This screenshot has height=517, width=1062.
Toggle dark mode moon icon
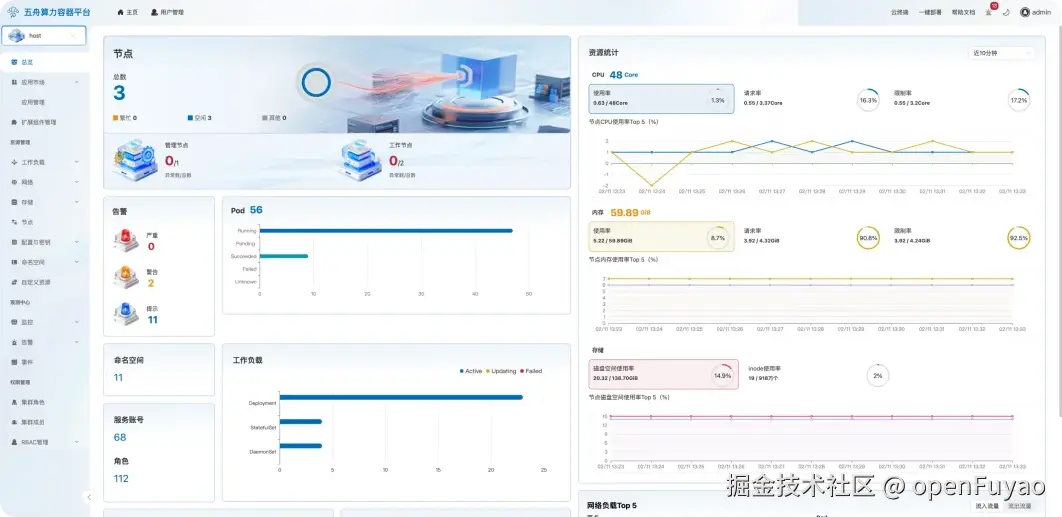1006,12
